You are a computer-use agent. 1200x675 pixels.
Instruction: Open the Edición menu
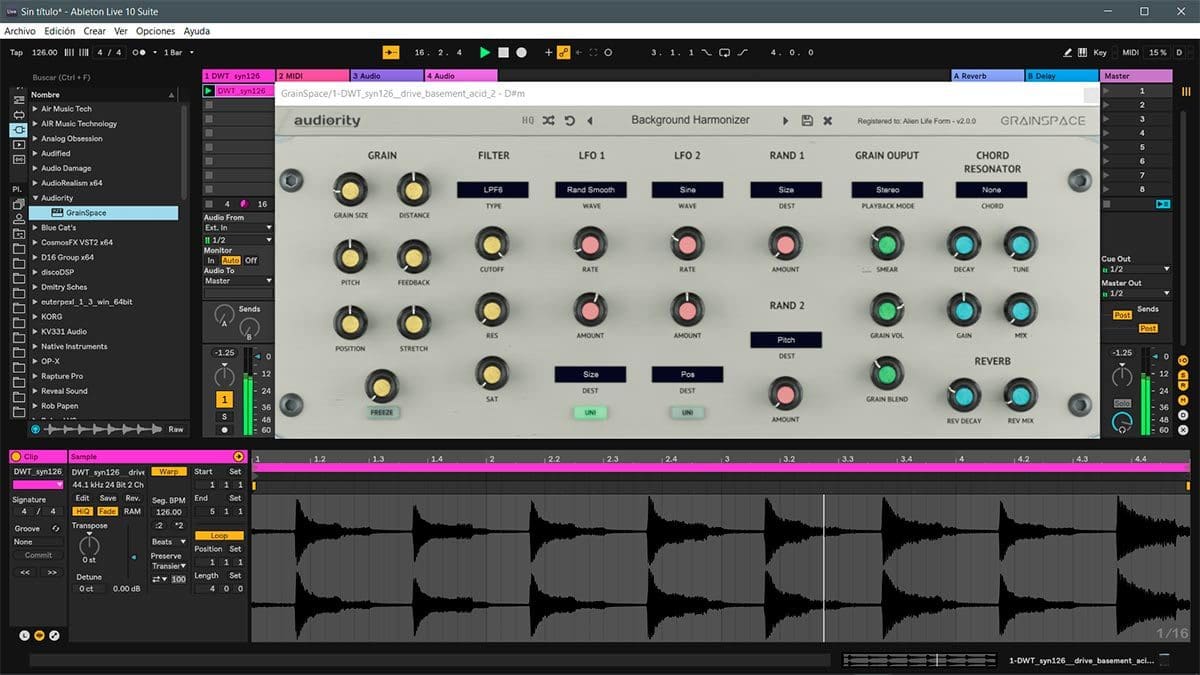coord(59,31)
